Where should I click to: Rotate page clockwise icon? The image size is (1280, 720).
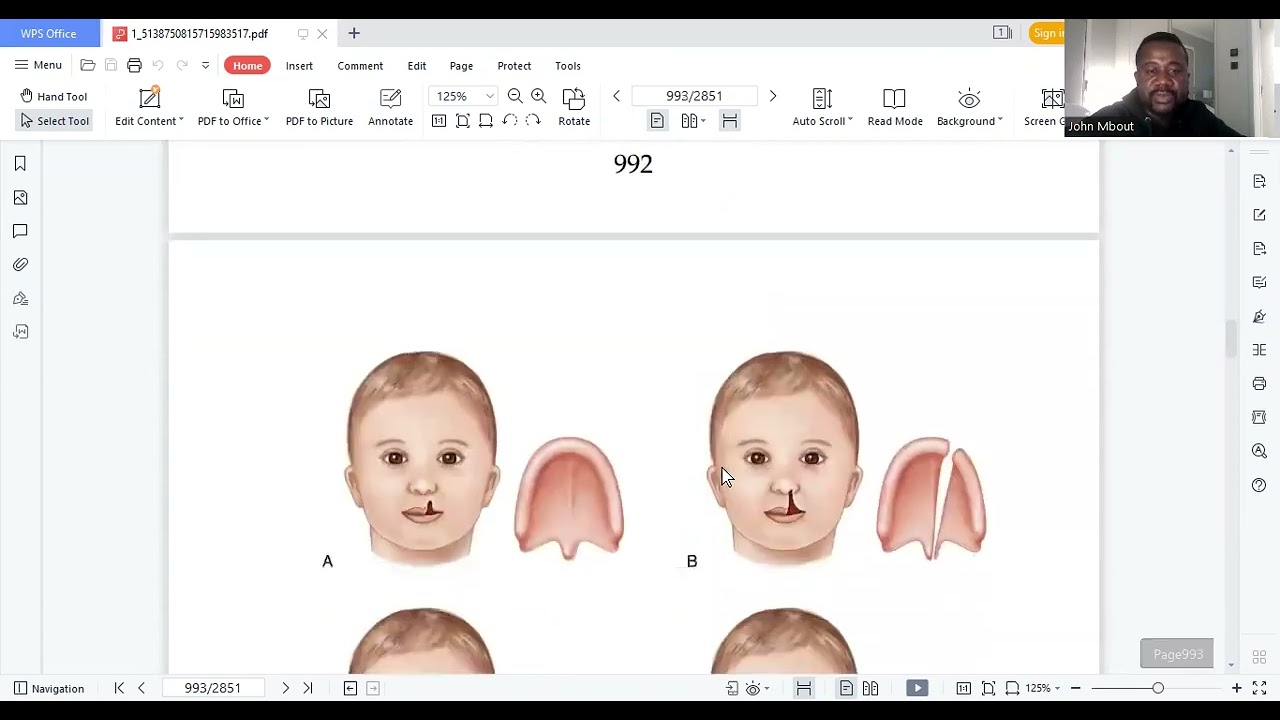click(x=533, y=121)
